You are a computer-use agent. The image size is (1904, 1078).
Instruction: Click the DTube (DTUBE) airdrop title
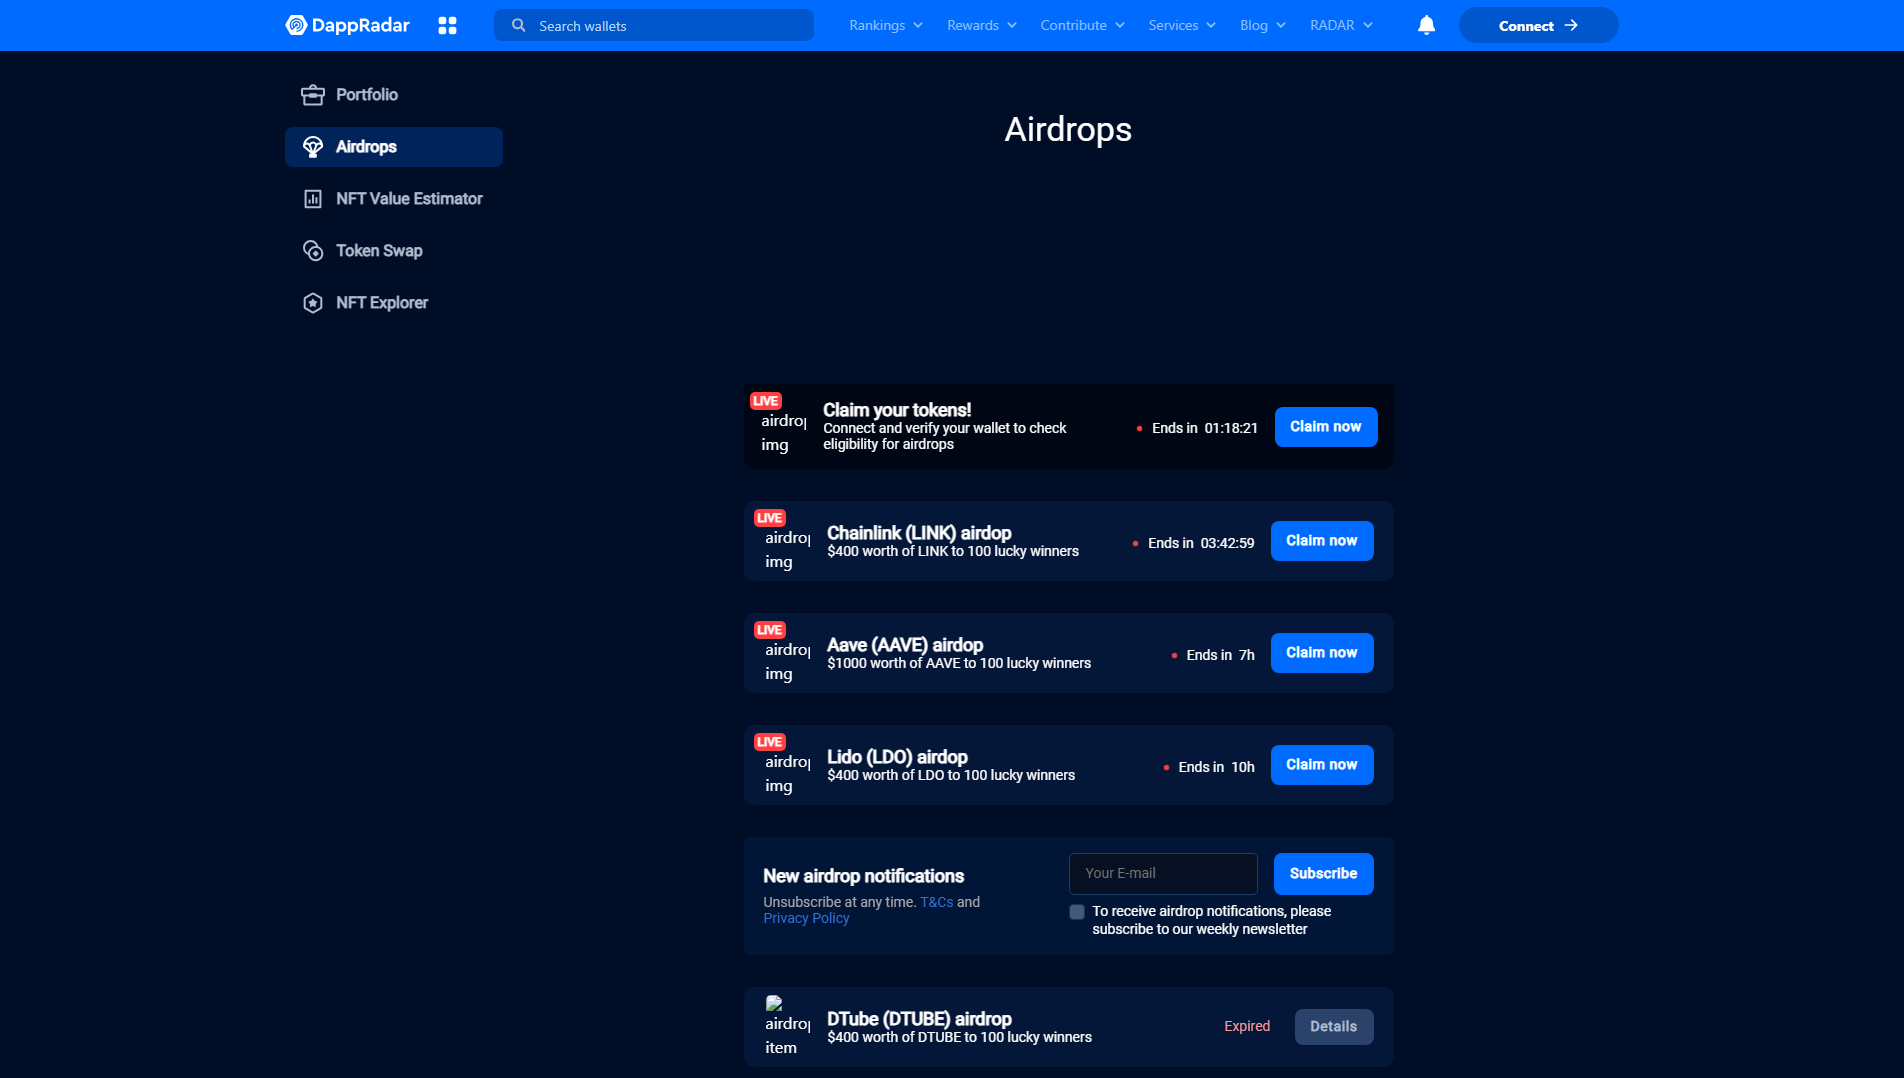[919, 1019]
